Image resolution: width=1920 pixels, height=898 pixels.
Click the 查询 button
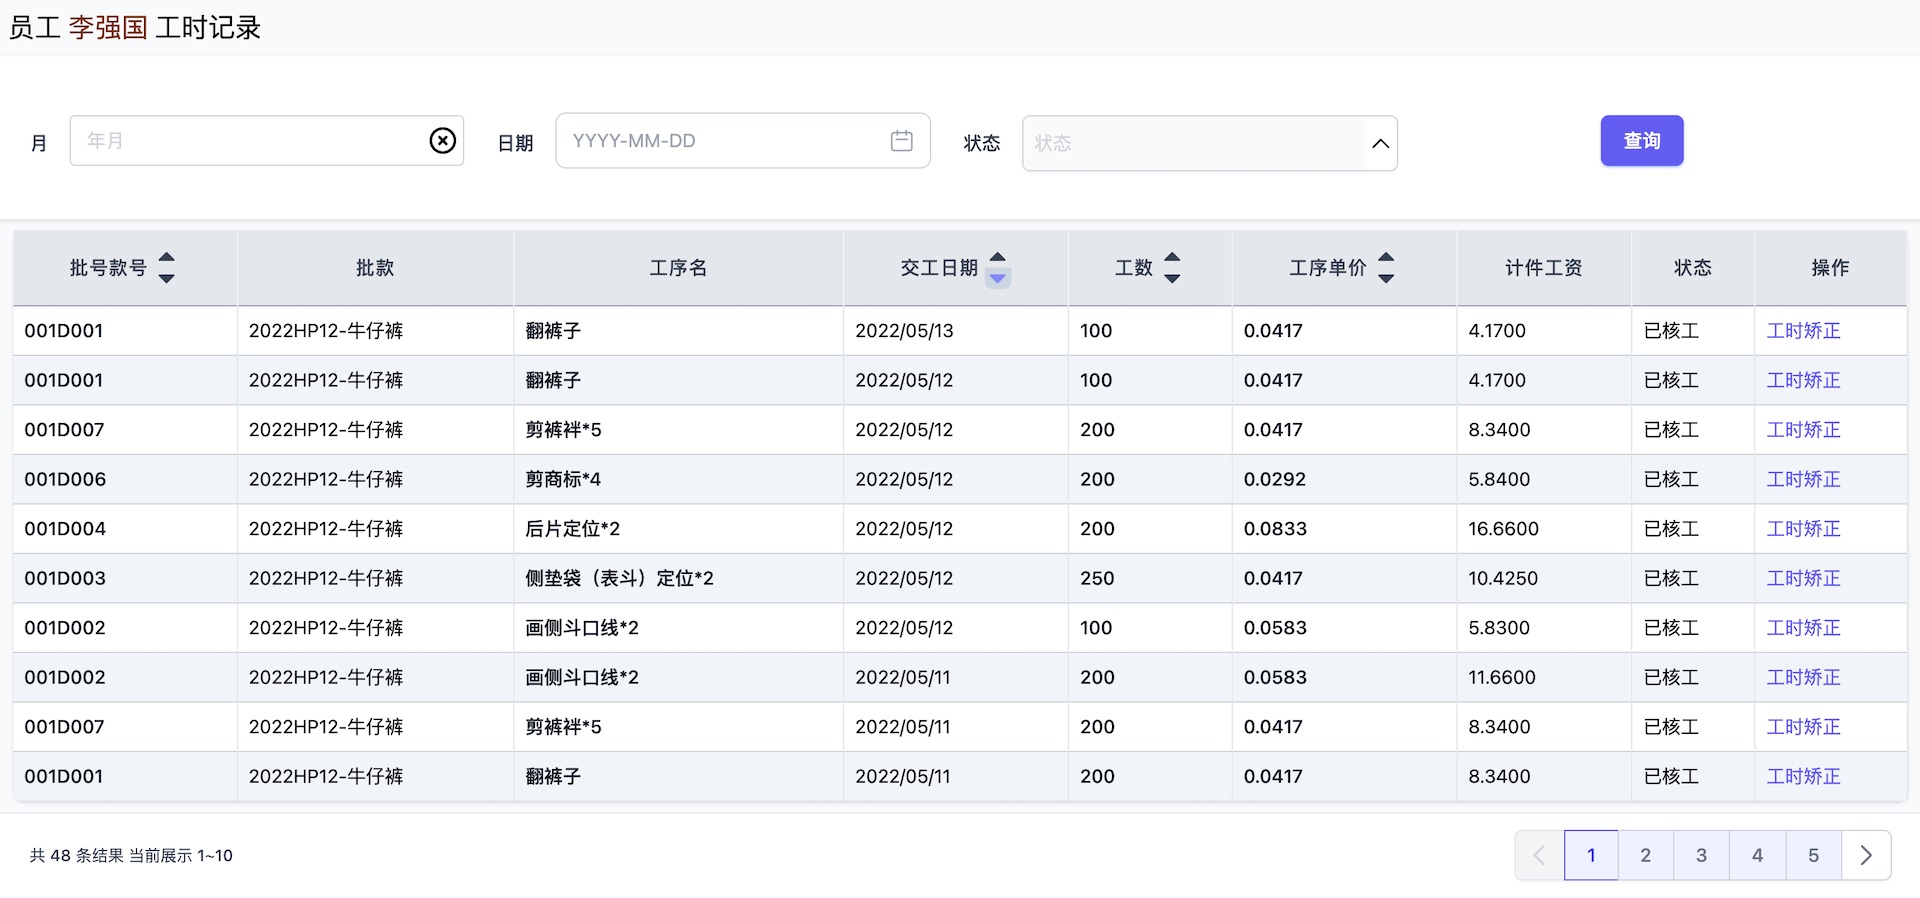[x=1641, y=141]
